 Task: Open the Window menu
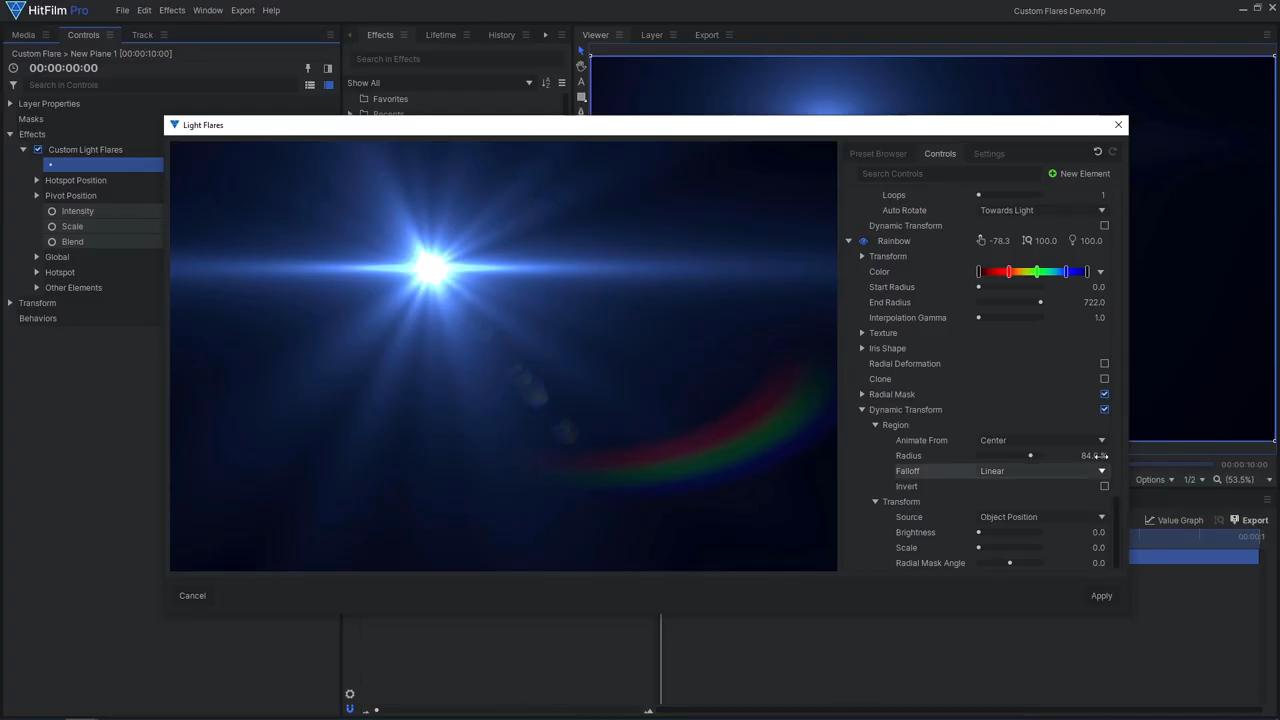[x=208, y=10]
